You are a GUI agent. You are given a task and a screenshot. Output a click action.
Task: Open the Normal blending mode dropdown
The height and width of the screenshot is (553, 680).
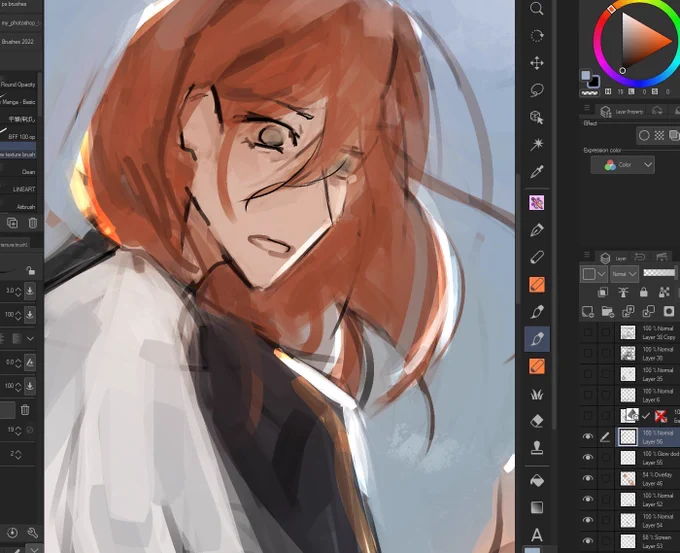(x=624, y=274)
